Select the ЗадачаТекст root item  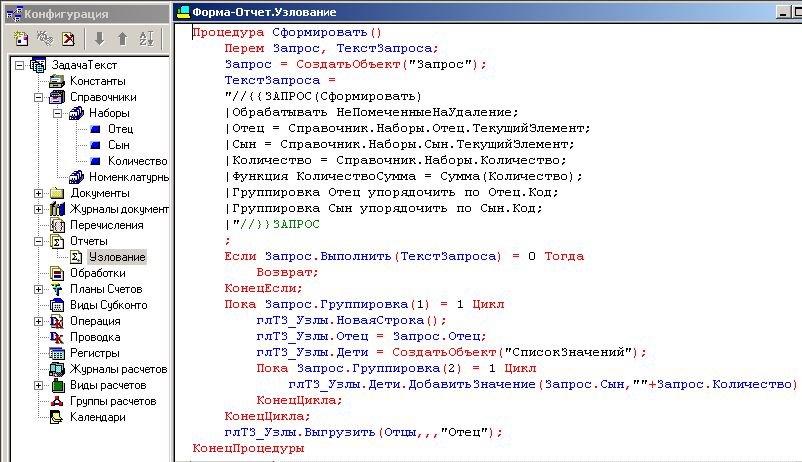pyautogui.click(x=84, y=65)
